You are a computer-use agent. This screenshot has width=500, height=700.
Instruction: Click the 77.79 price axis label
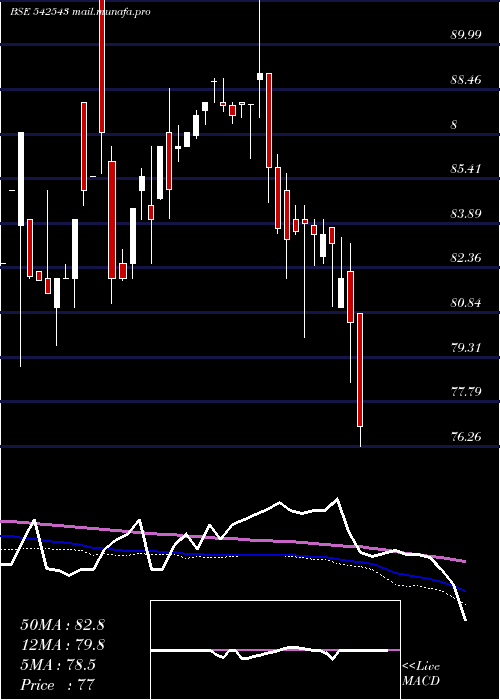[x=466, y=392]
